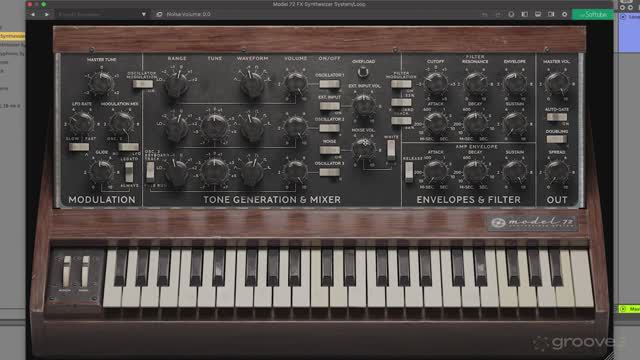Toggle the 66% keyboard track switch
This screenshot has width=640, height=360.
(401, 120)
